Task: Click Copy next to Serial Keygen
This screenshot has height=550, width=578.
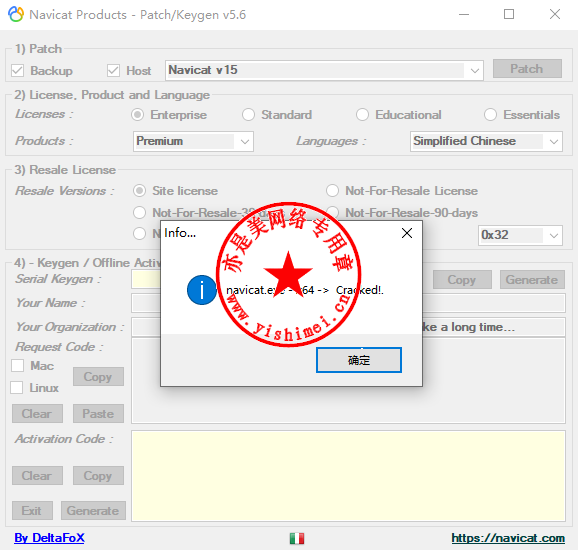Action: click(x=462, y=280)
